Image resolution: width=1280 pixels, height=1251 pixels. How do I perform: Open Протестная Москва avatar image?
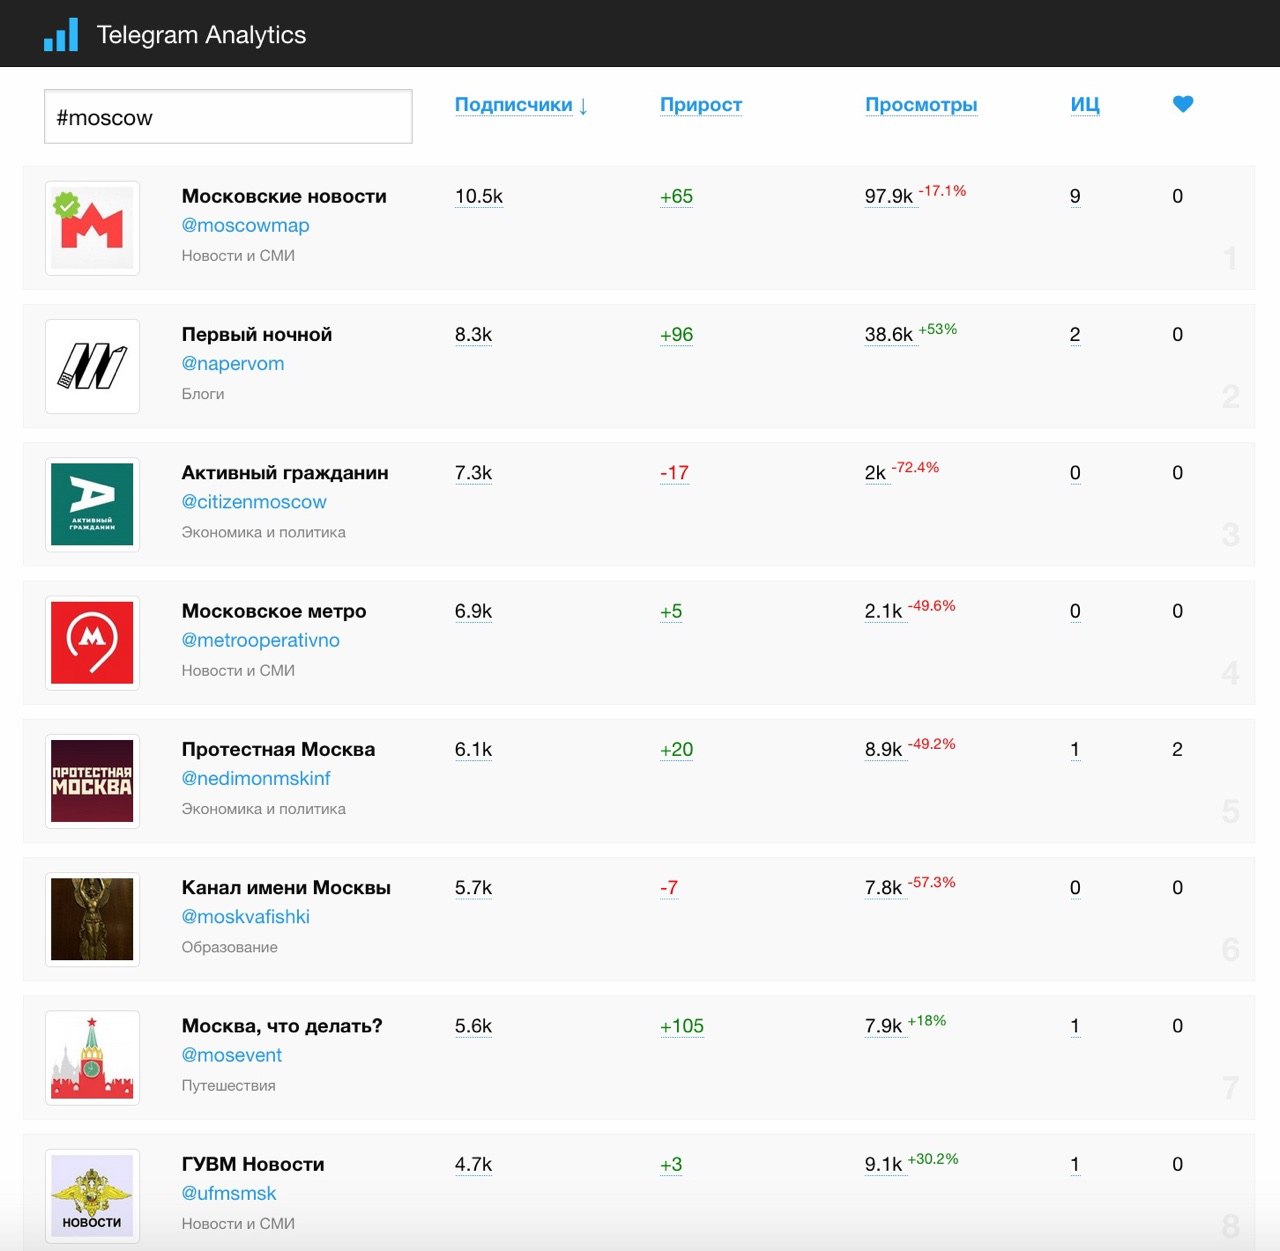click(x=92, y=781)
